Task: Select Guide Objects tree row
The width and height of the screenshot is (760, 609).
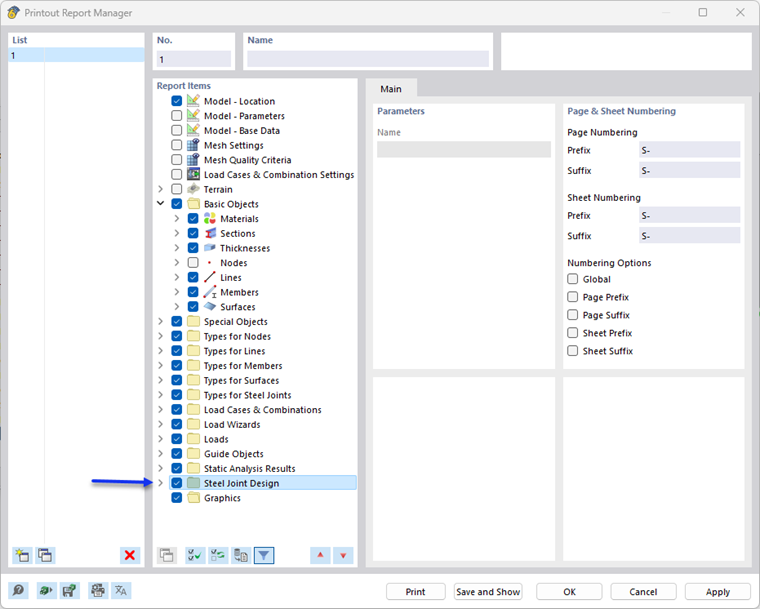Action: 234,453
